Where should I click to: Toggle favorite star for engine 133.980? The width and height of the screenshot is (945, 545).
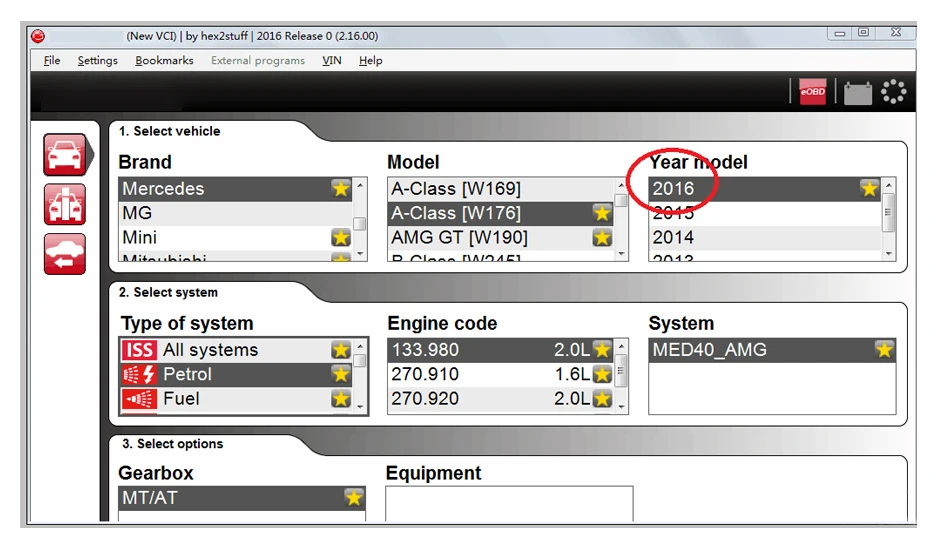coord(601,350)
